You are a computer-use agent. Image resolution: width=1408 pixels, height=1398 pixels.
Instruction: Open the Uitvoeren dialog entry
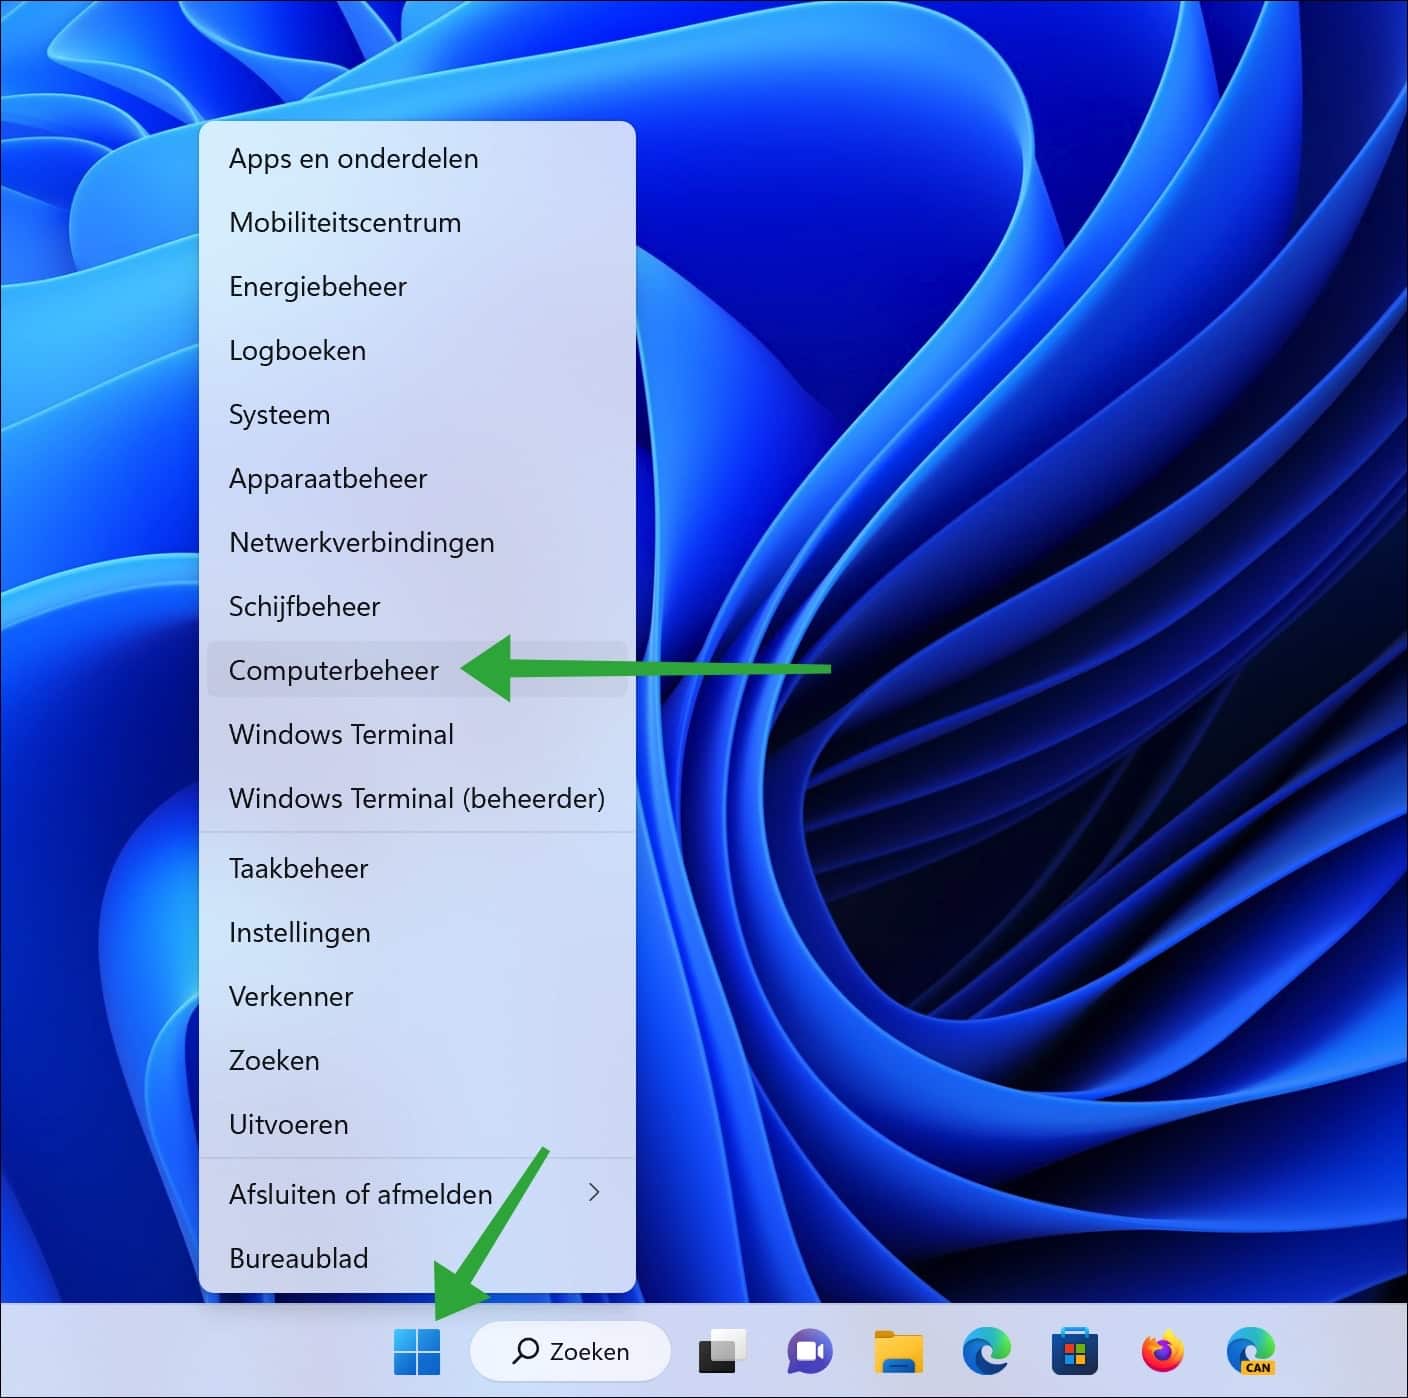(x=417, y=1124)
